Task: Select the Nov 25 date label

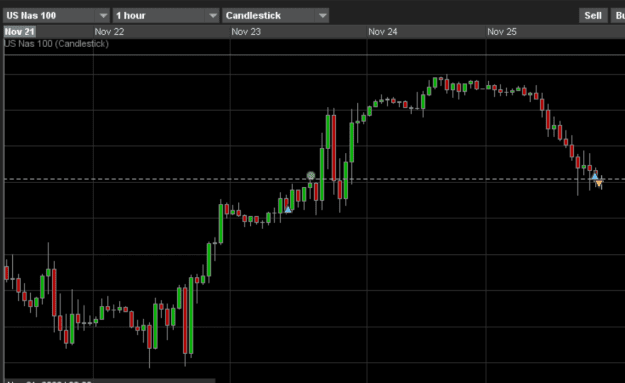Action: coord(502,31)
